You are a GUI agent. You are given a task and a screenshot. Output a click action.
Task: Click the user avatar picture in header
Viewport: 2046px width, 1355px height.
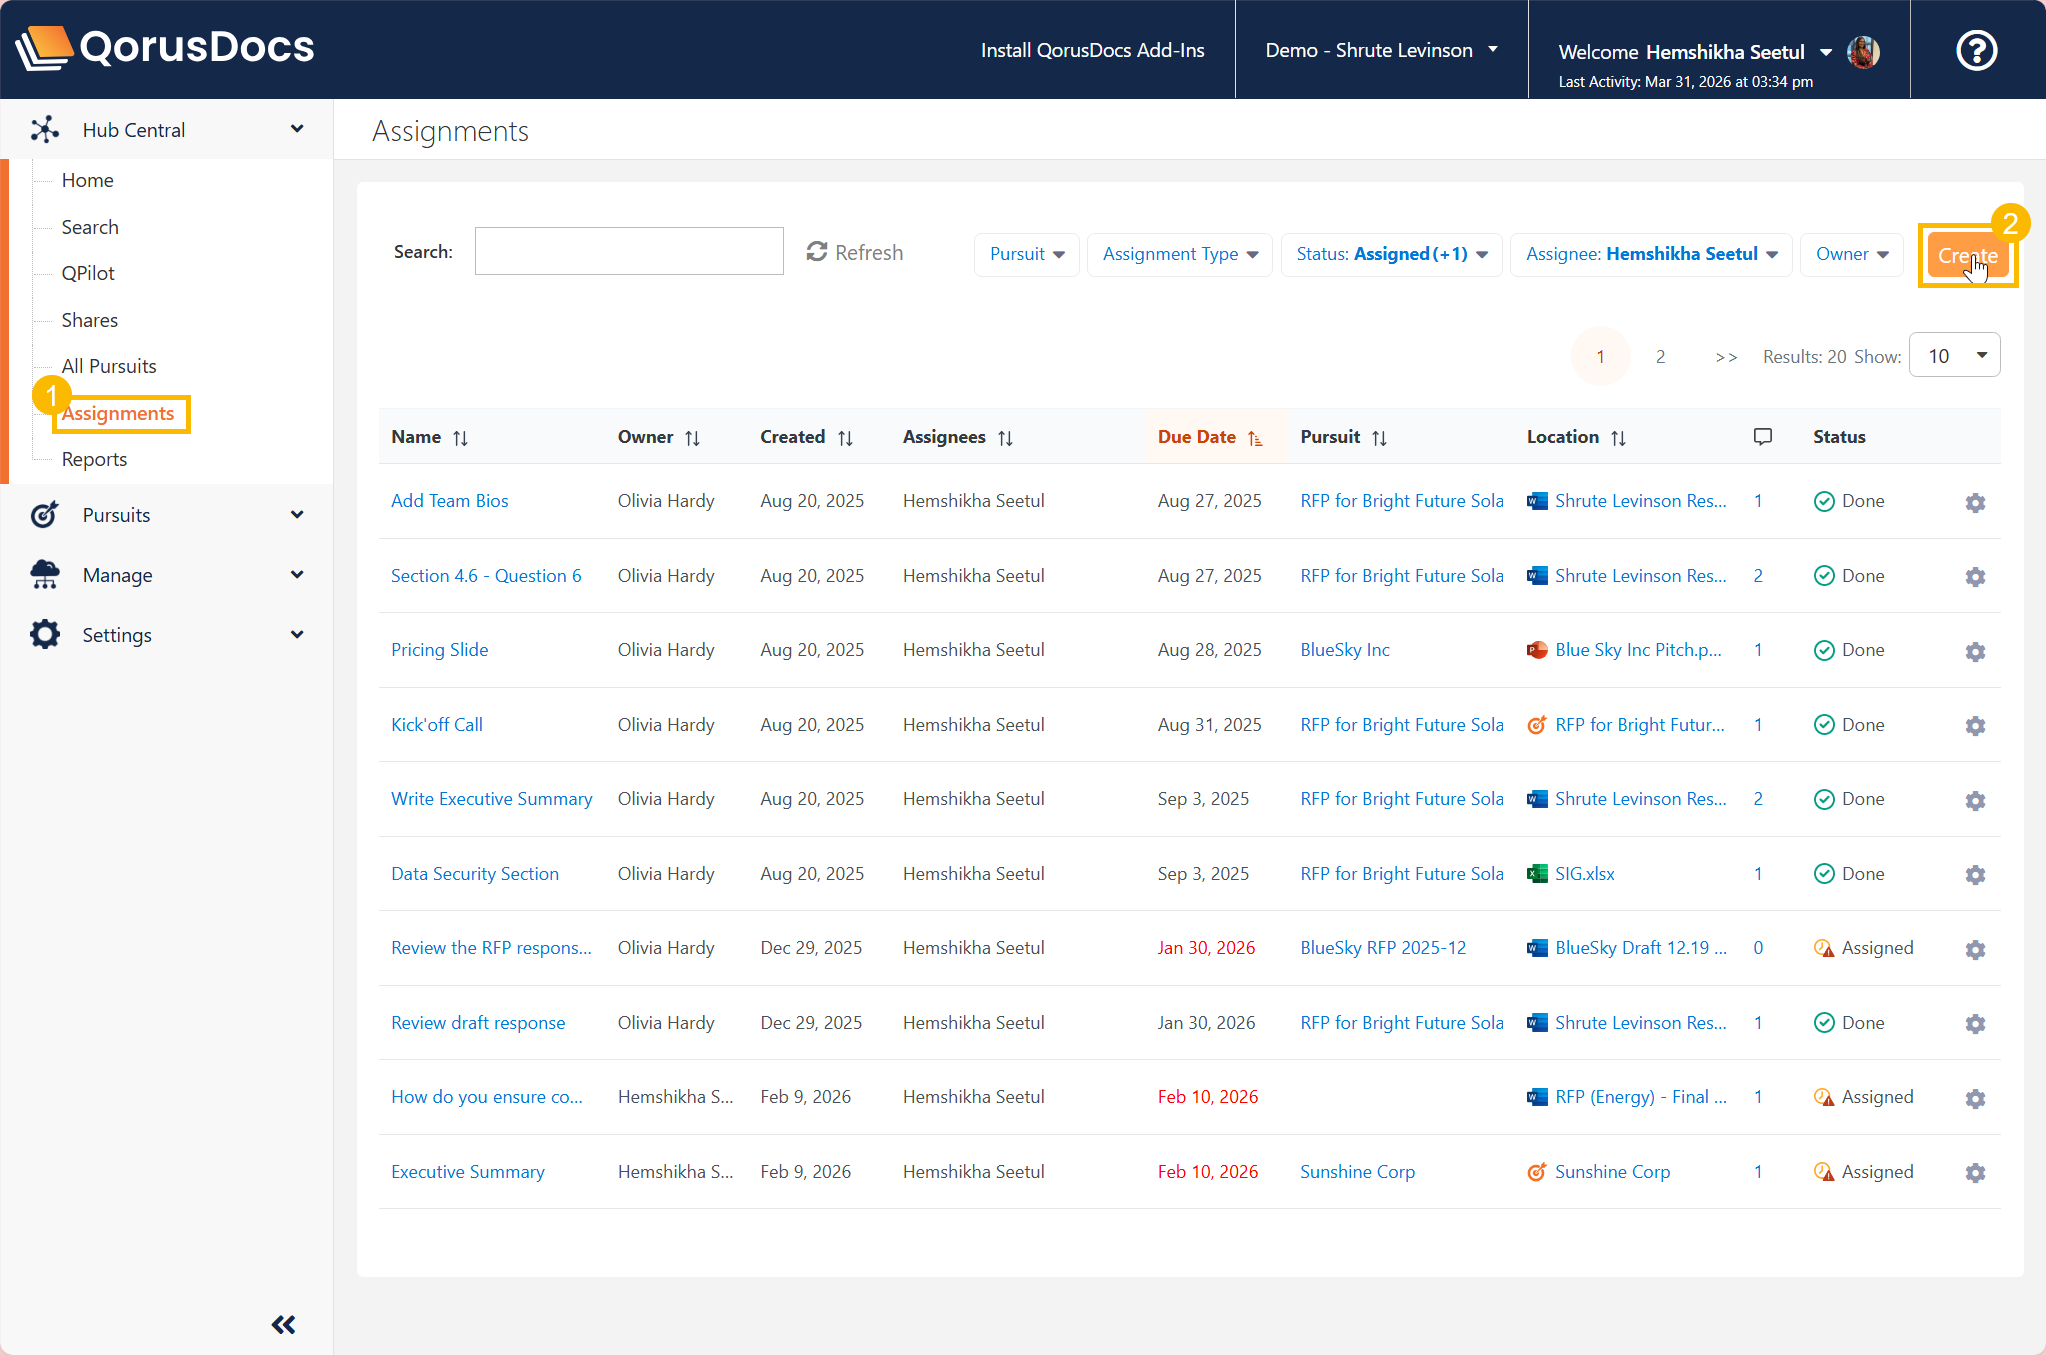click(1862, 52)
